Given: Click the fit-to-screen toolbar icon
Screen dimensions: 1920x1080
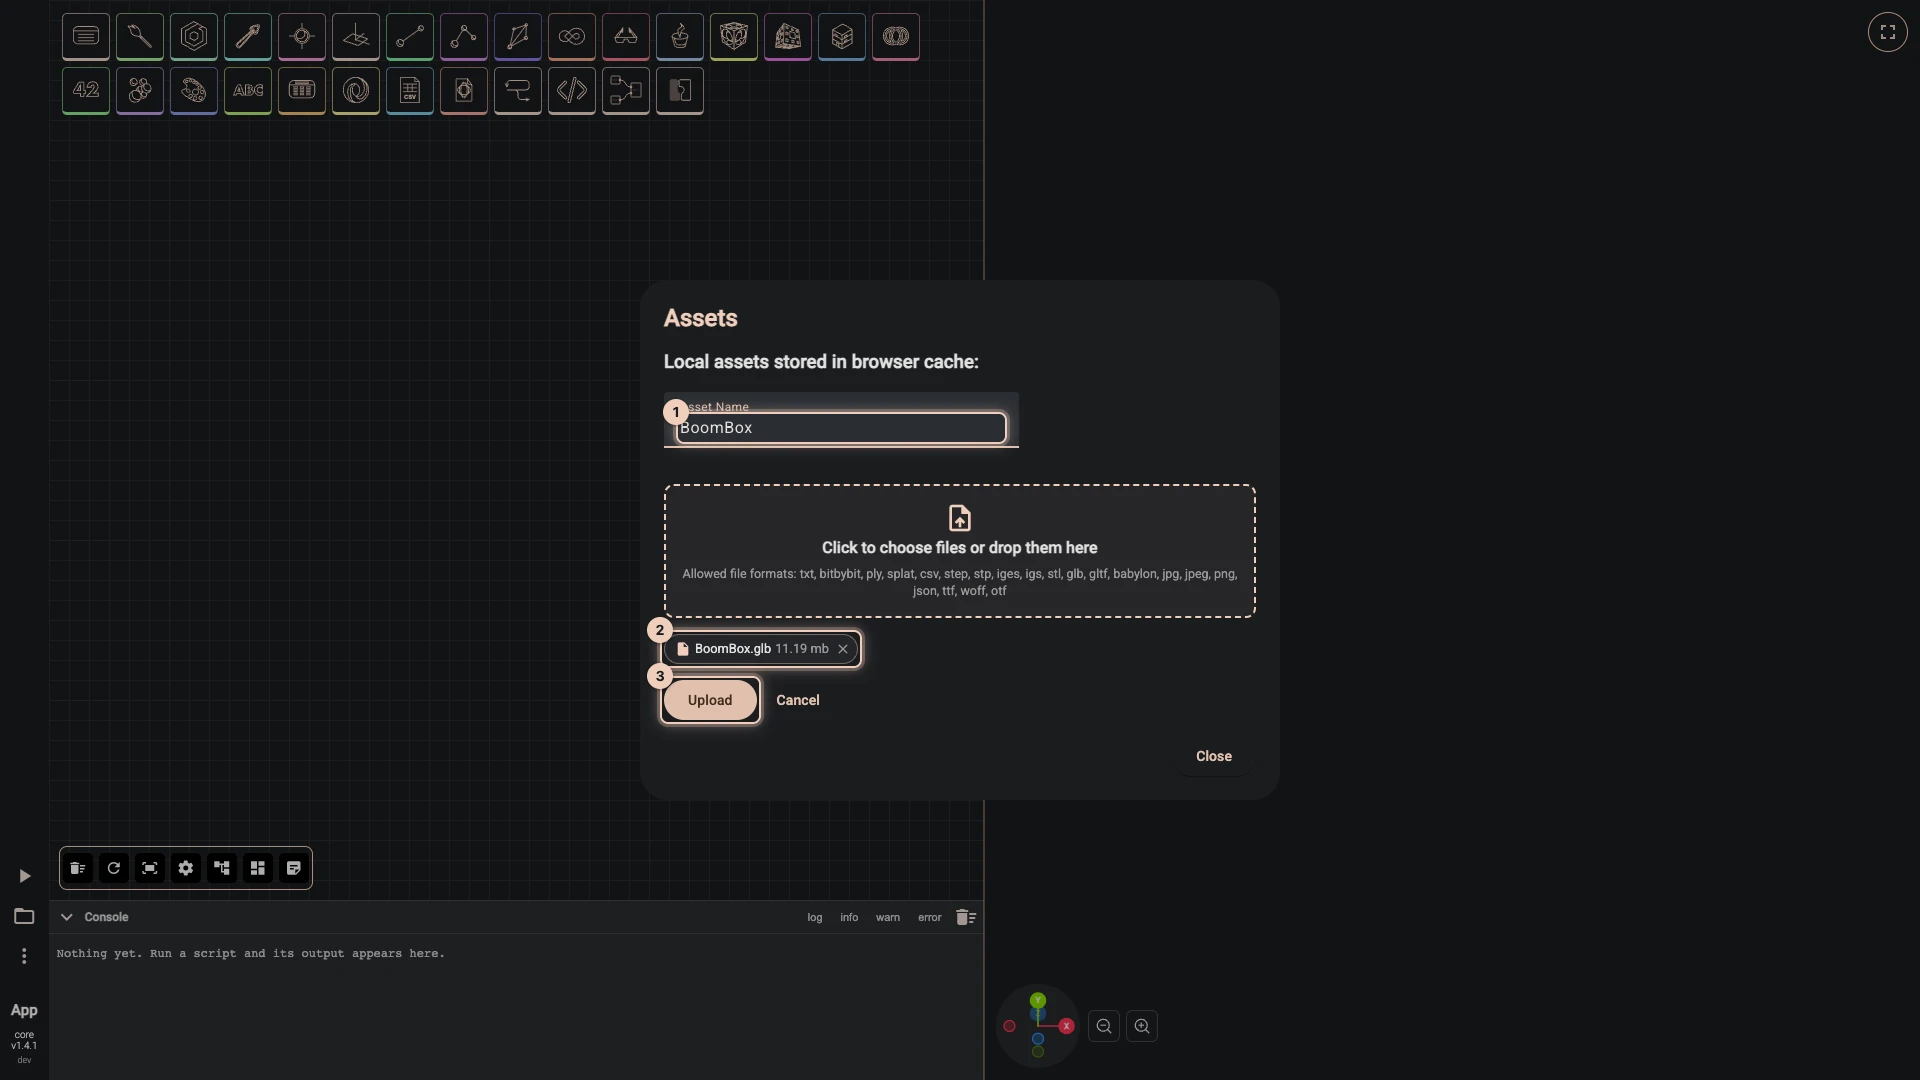Looking at the screenshot, I should (150, 868).
